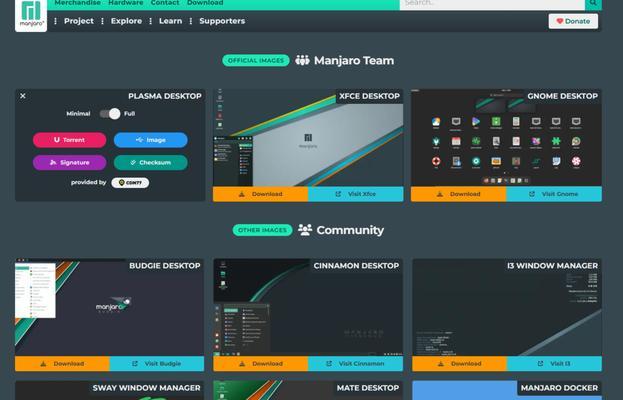This screenshot has width=623, height=400.
Task: Click the external-link icon beside Visit Gnome
Action: point(532,194)
